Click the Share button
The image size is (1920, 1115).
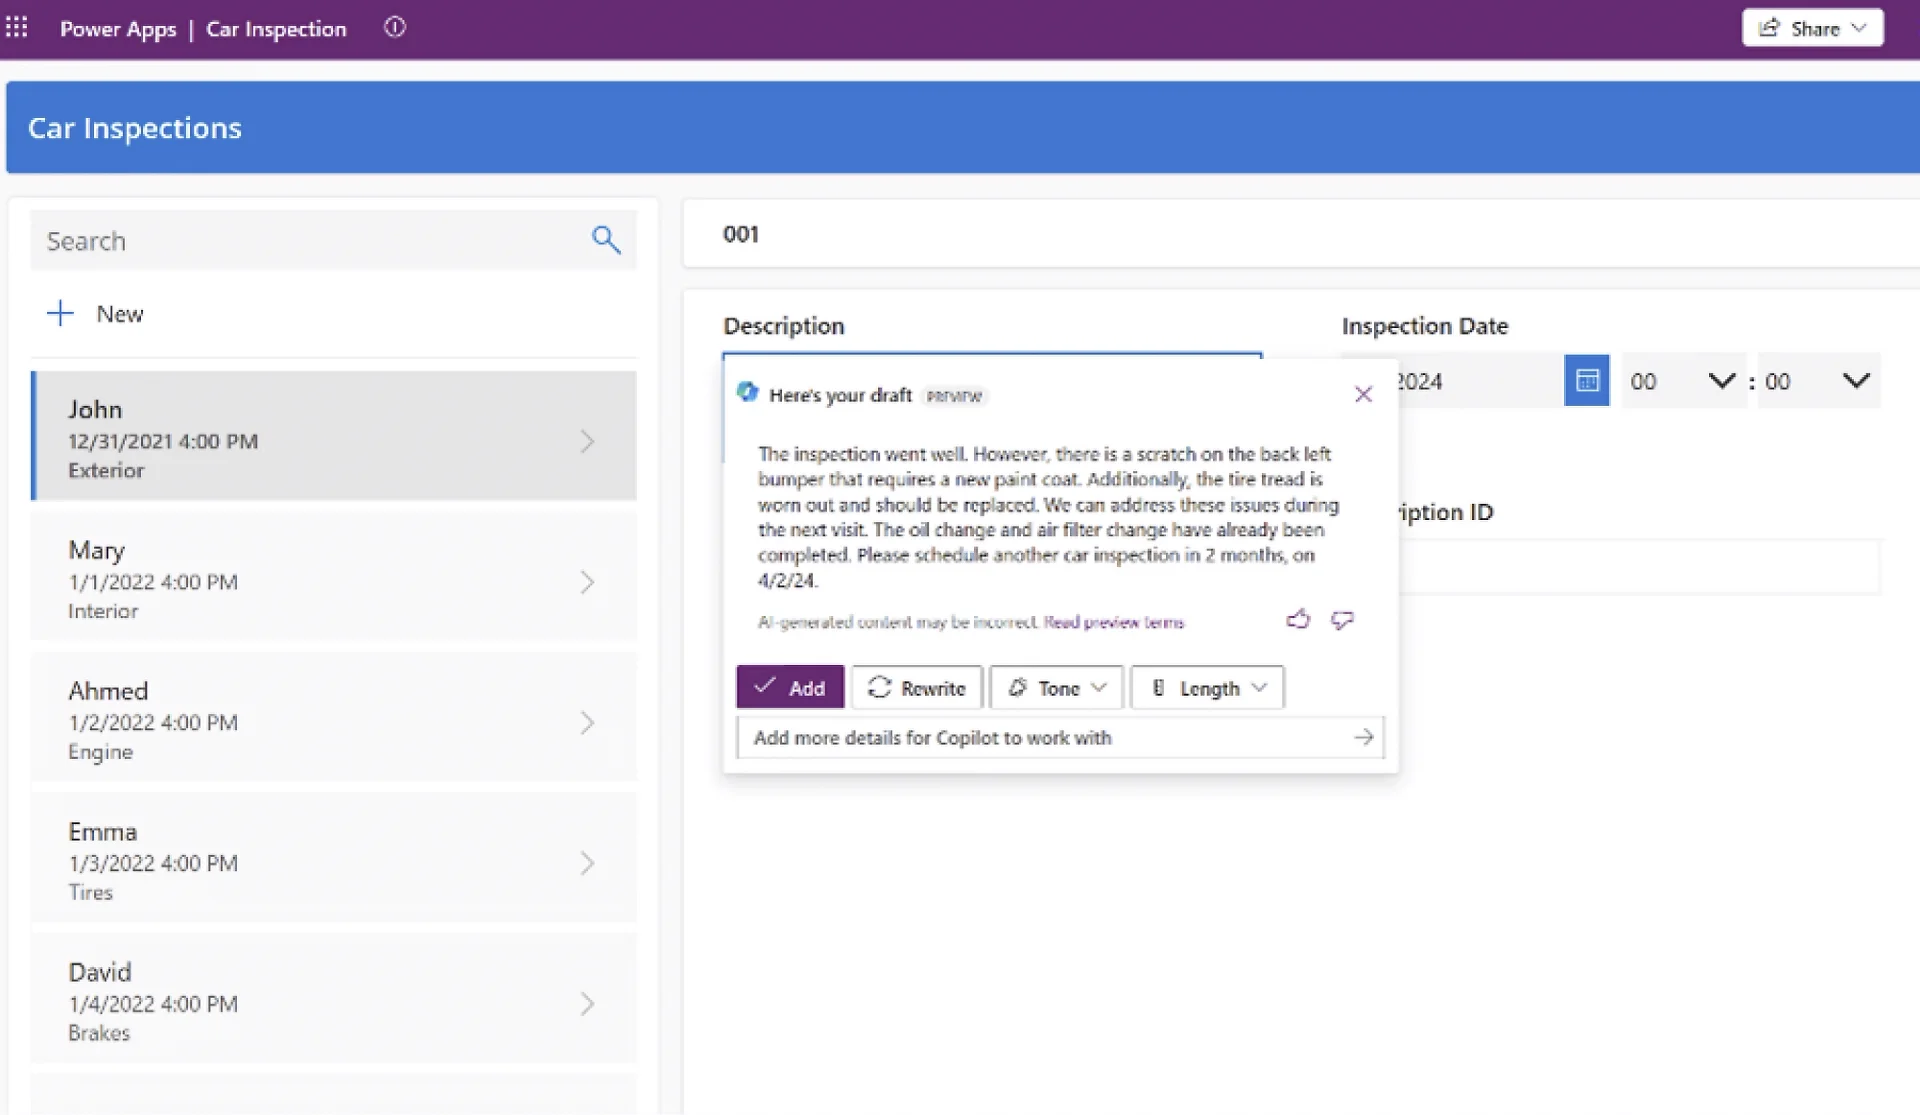[x=1812, y=28]
